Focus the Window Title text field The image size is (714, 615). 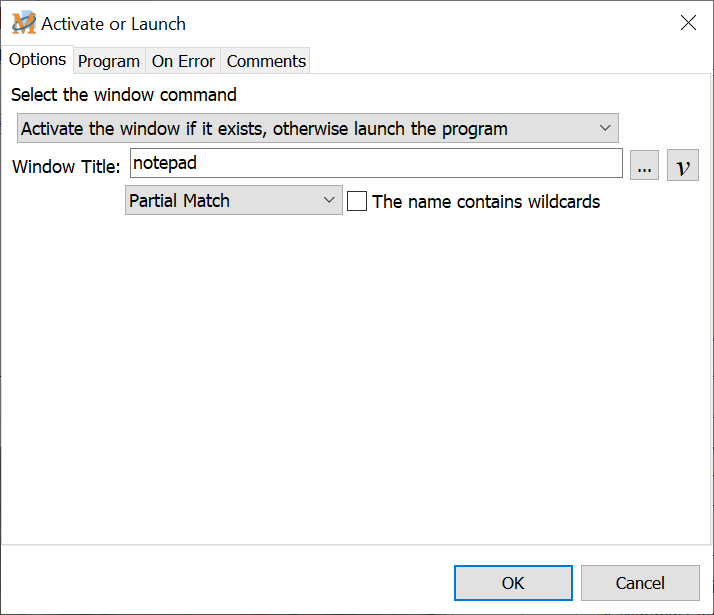376,163
